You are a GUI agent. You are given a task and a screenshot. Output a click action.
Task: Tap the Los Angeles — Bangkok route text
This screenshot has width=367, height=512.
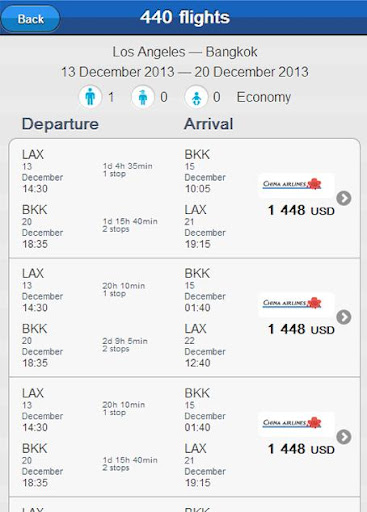185,52
